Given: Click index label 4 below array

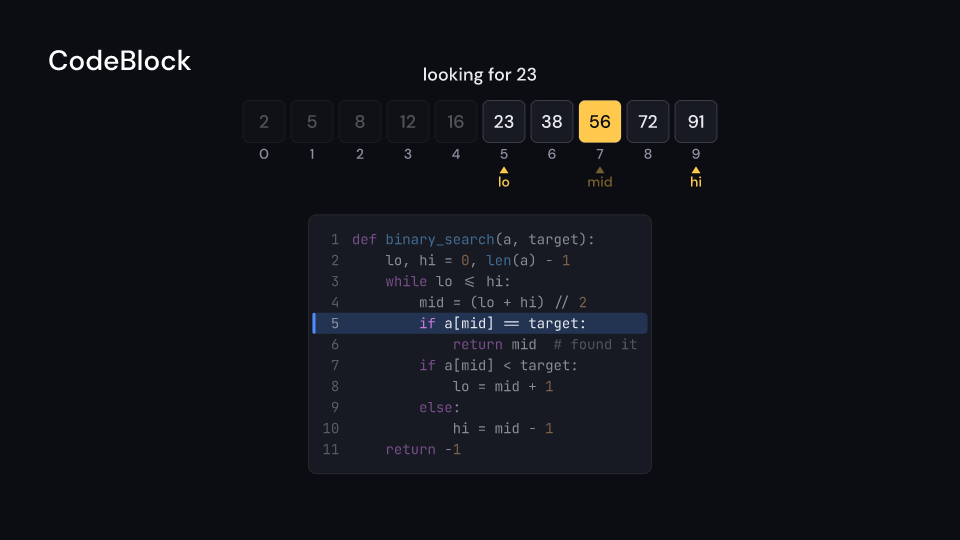Looking at the screenshot, I should coord(456,154).
